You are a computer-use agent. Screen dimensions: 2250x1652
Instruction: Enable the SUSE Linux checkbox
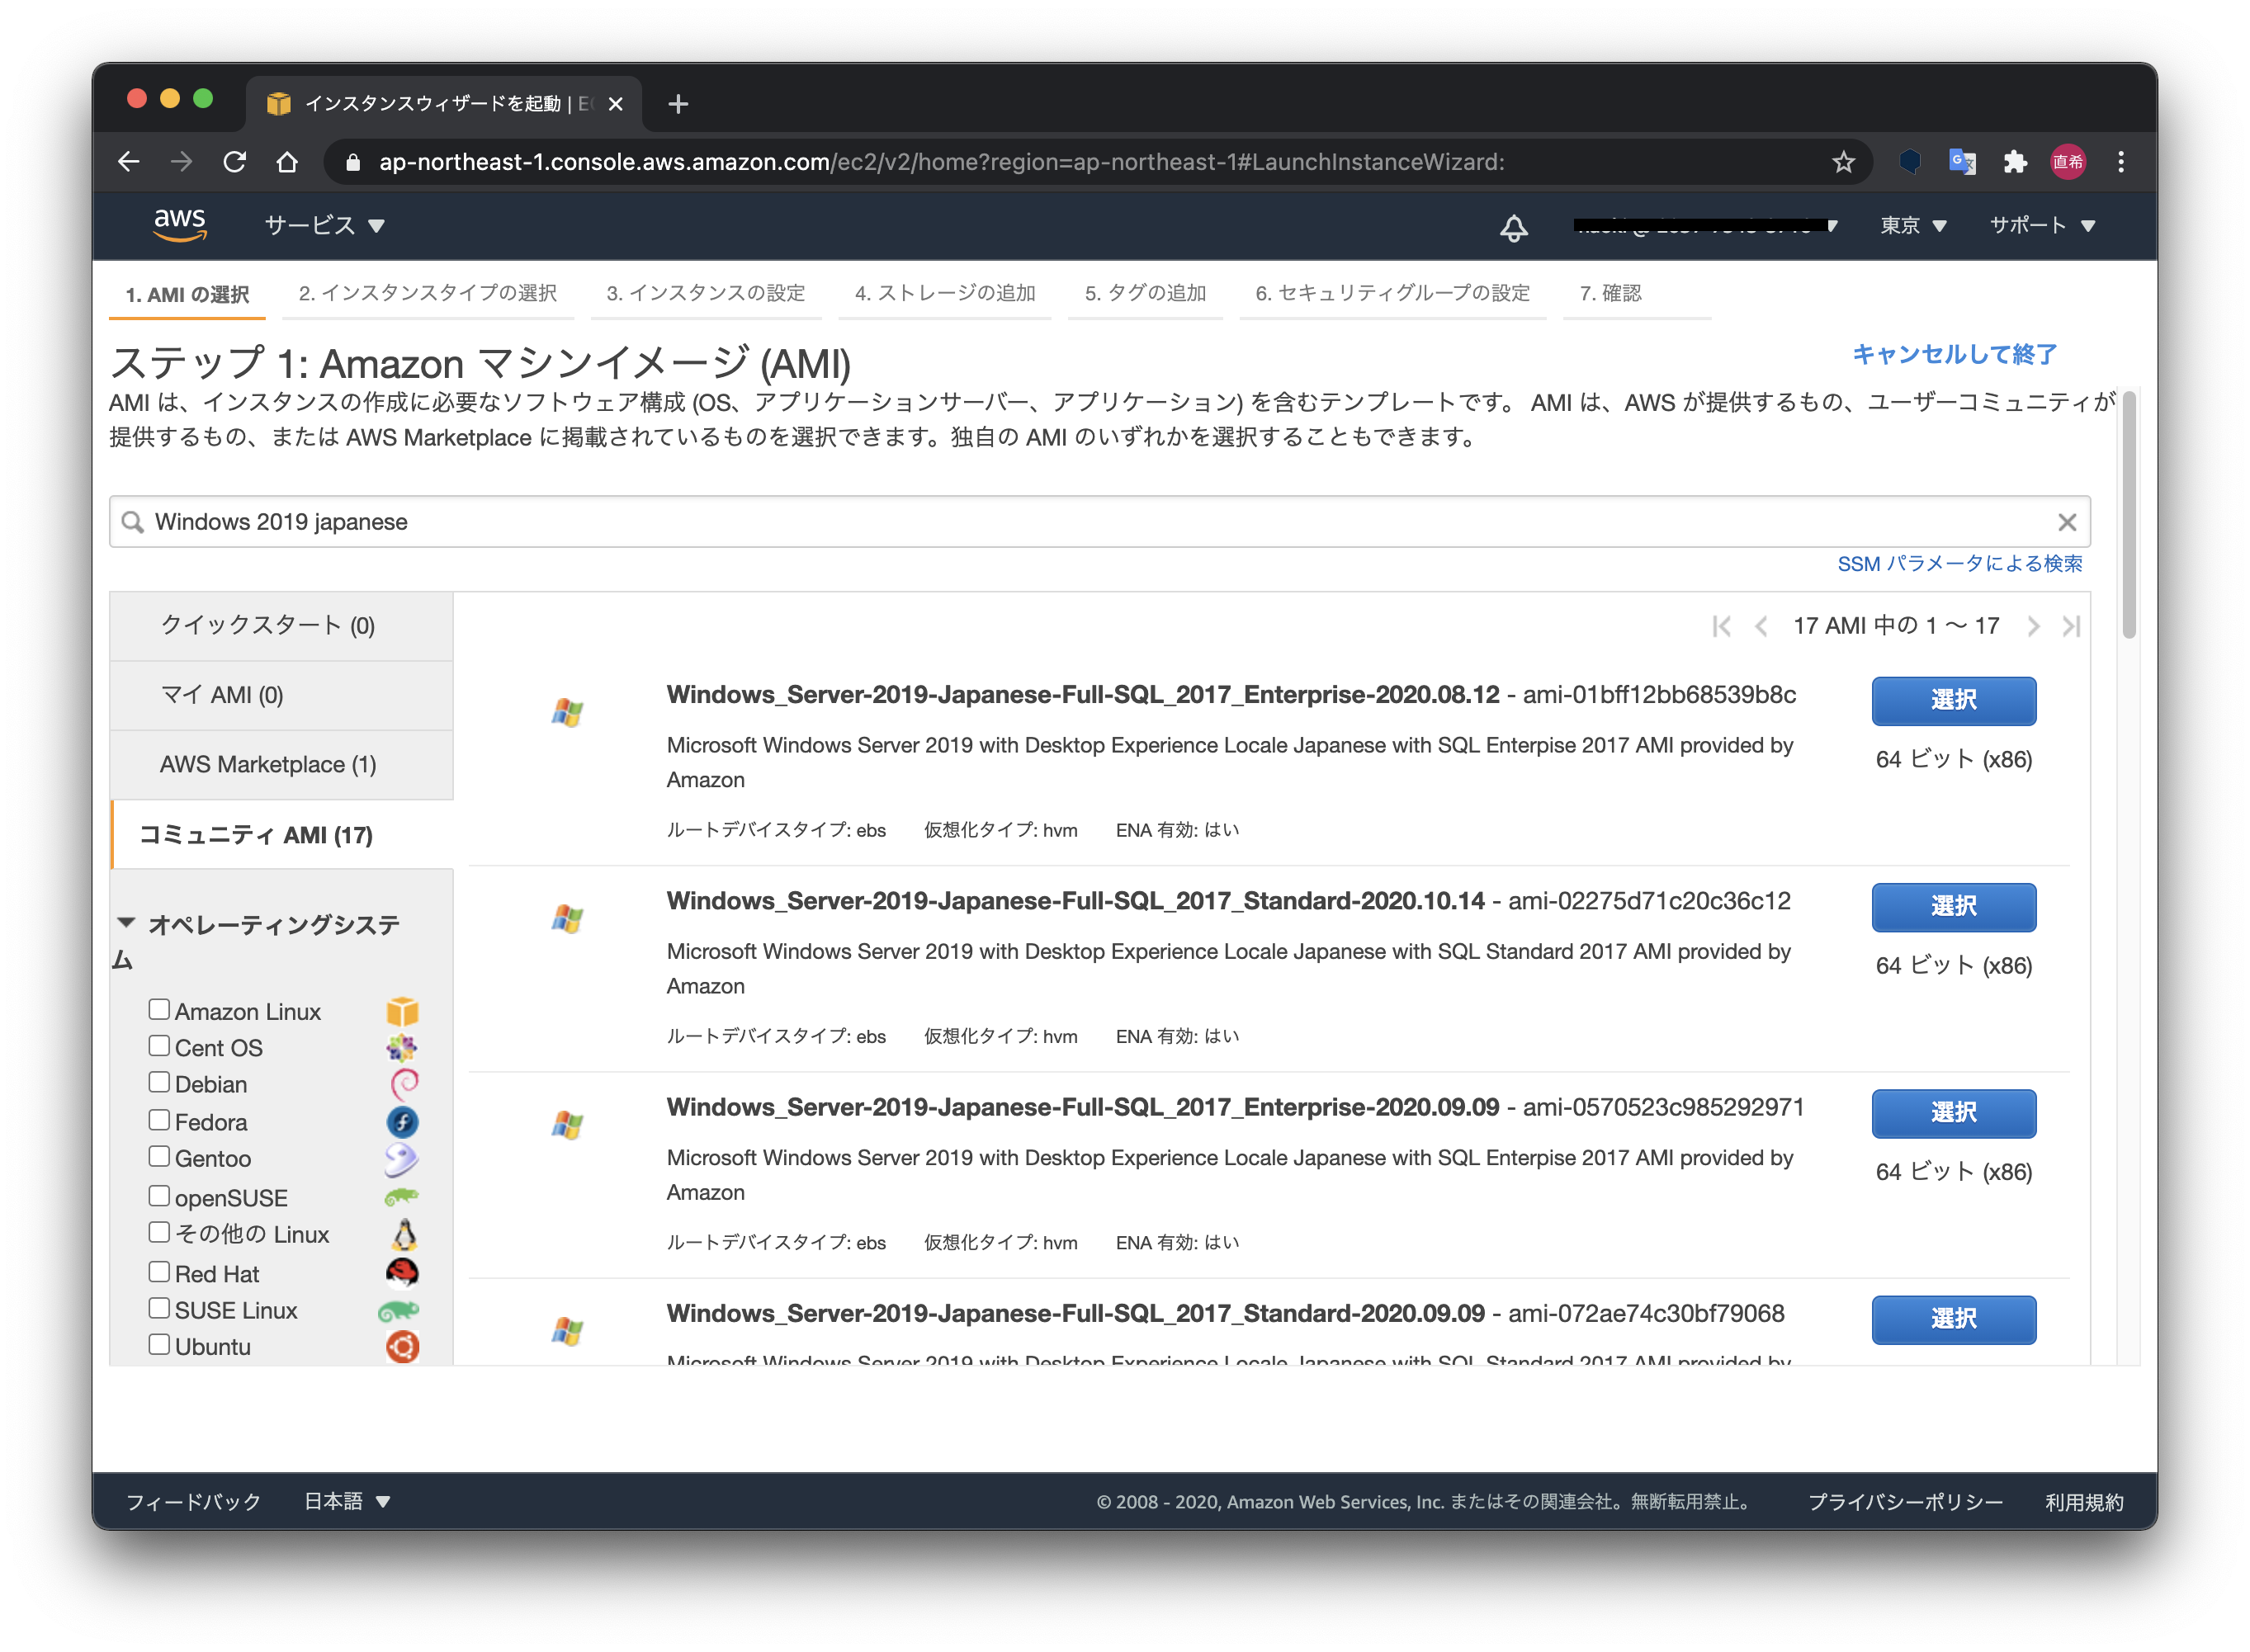(160, 1307)
